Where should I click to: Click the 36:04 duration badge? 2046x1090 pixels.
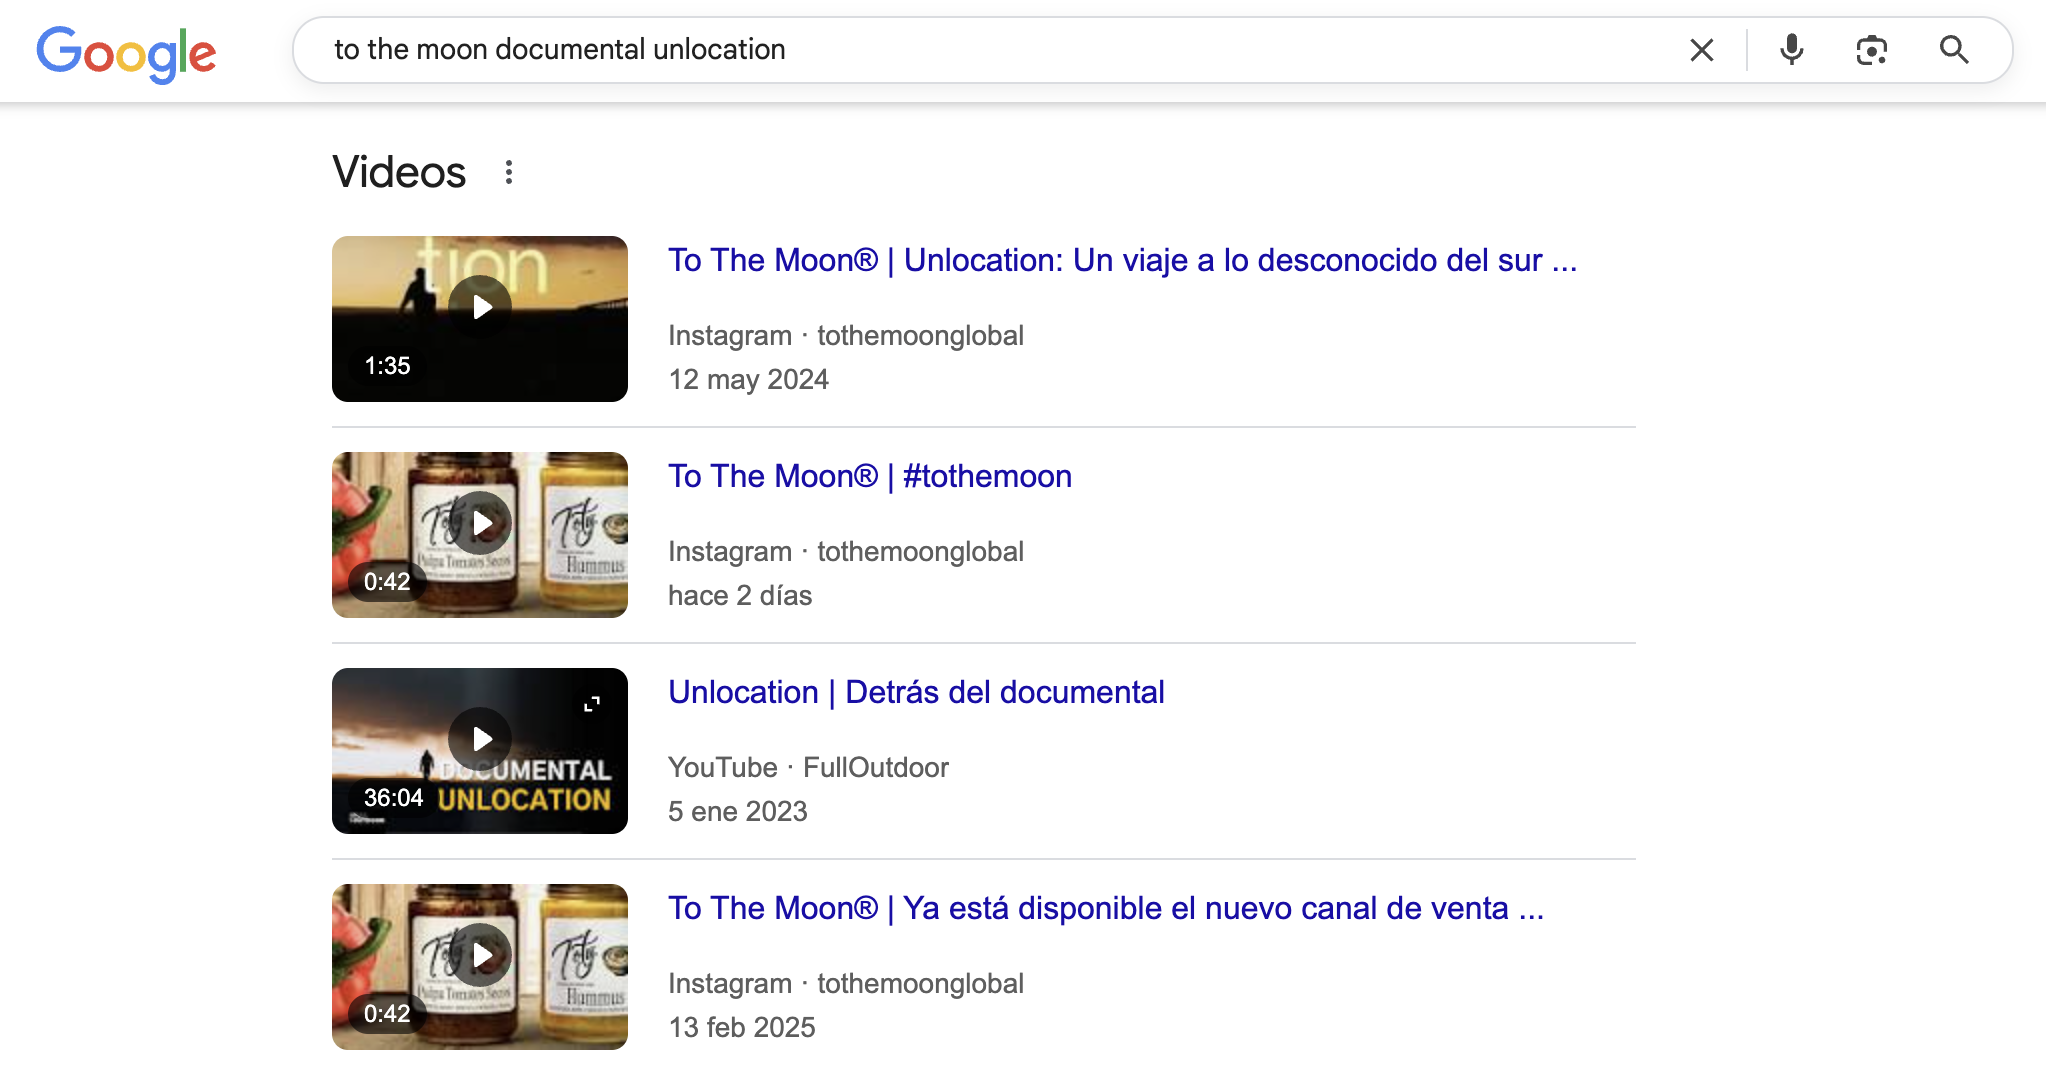click(393, 797)
